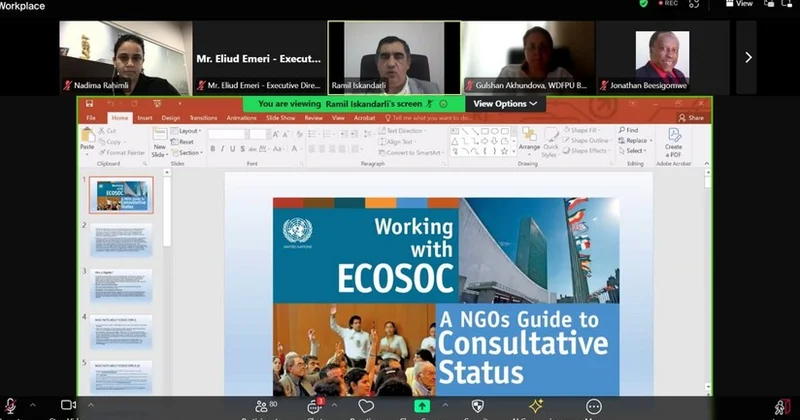This screenshot has height=420, width=800.
Task: Open the Zoom Chat icon
Action: point(314,407)
